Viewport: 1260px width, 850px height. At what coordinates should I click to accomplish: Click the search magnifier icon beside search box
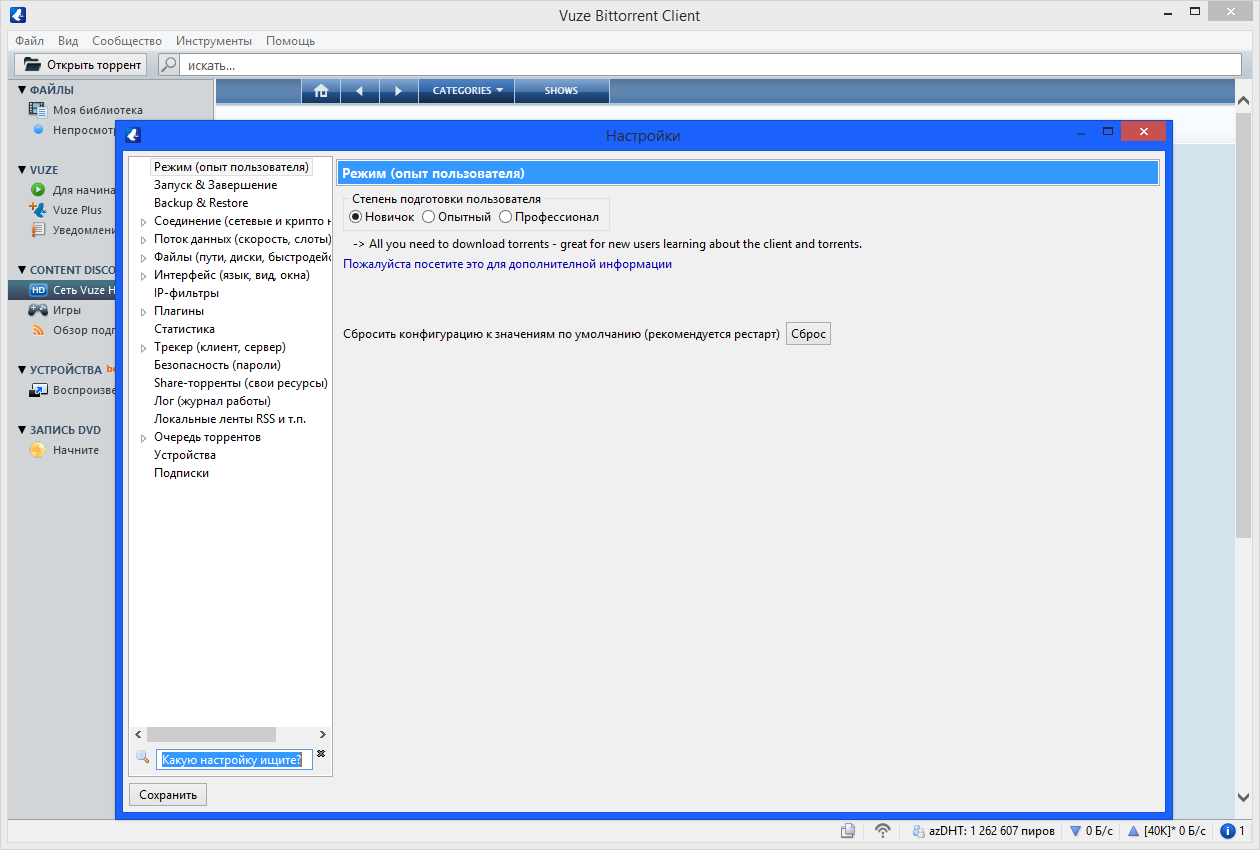[169, 64]
